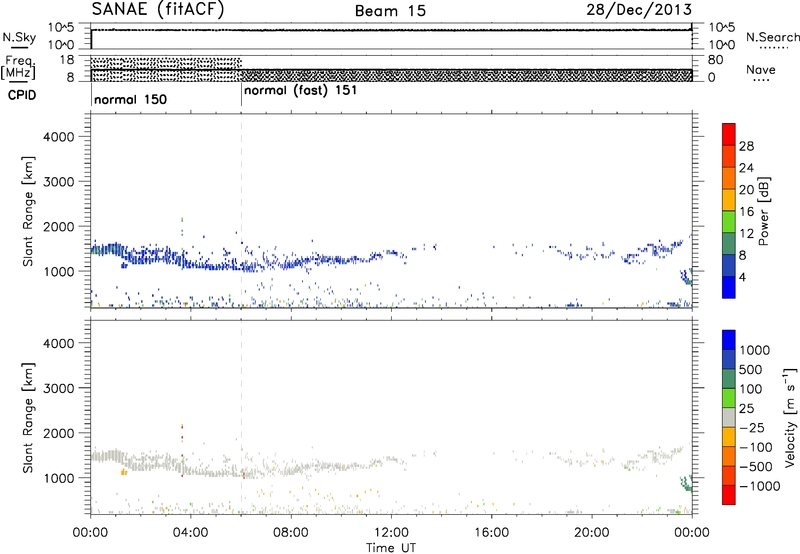
Task: Click the 28 label on the Power colorbar
Action: 746,146
